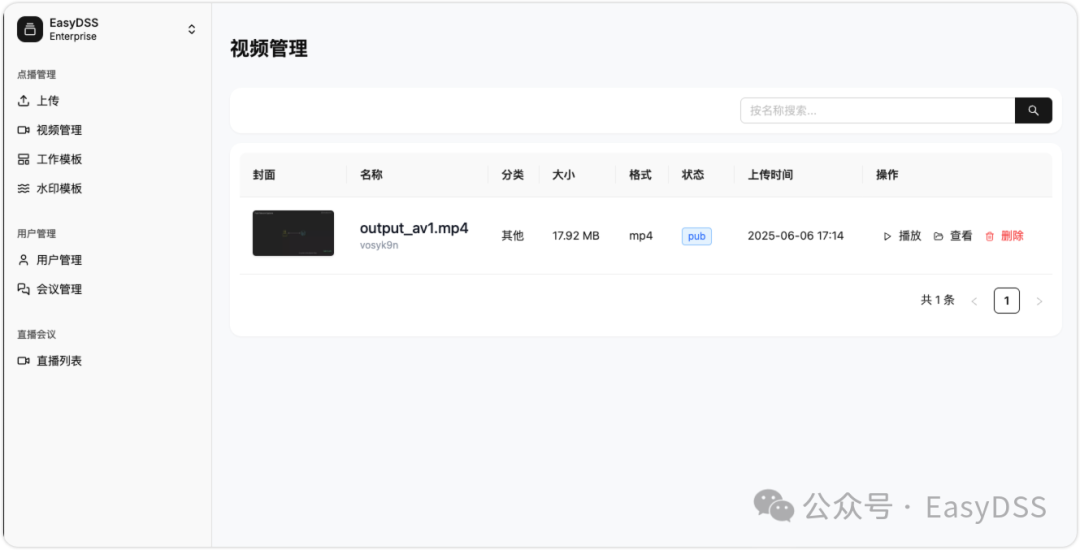Go to the next page arrow
This screenshot has height=550, width=1080.
click(1039, 301)
